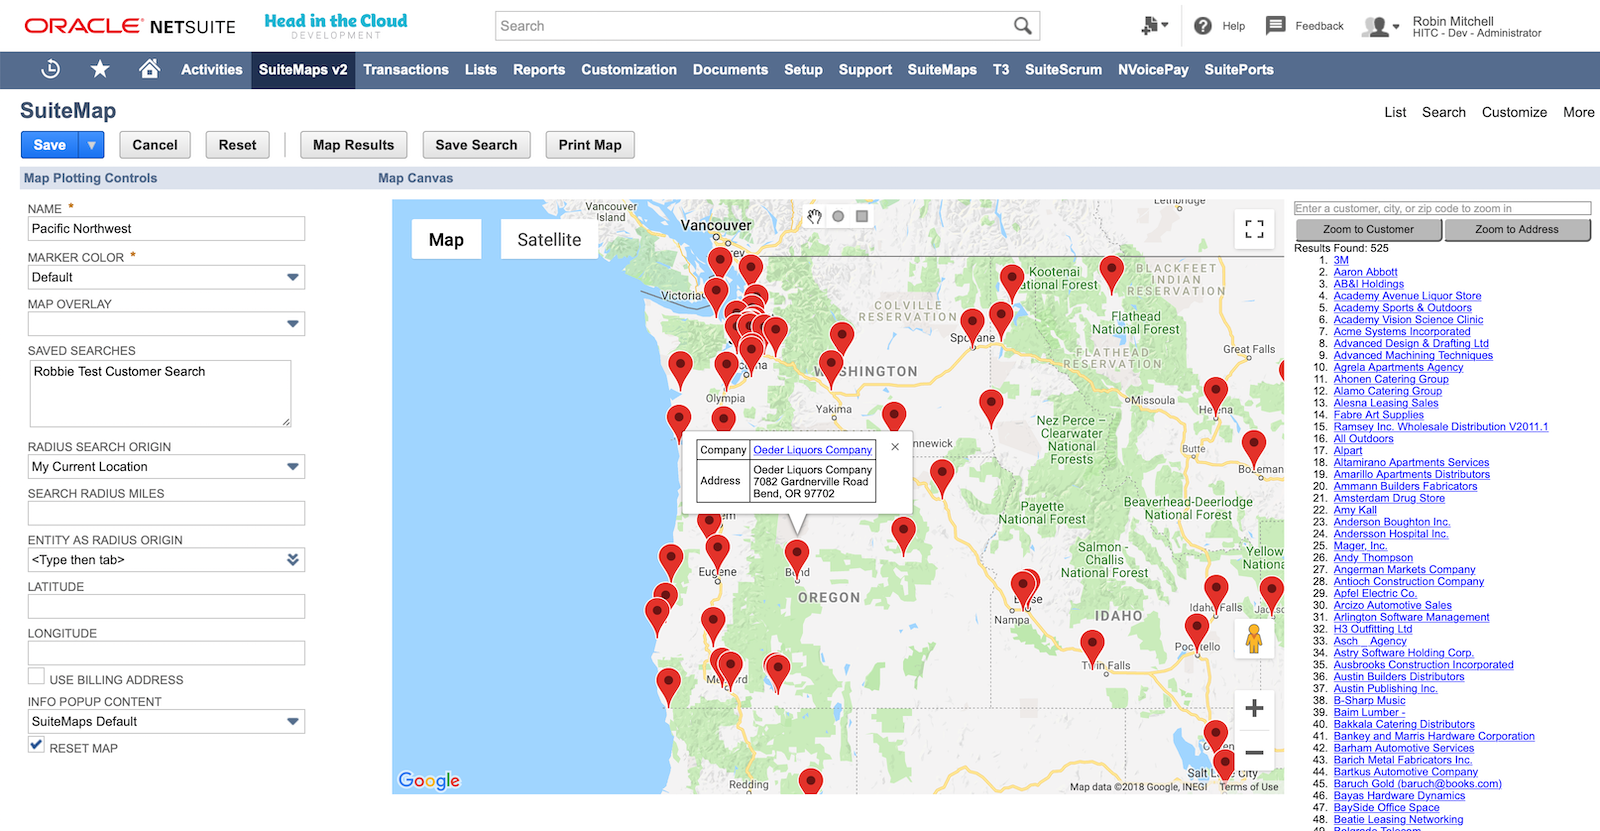
Task: Go to the Home icon
Action: pyautogui.click(x=149, y=69)
